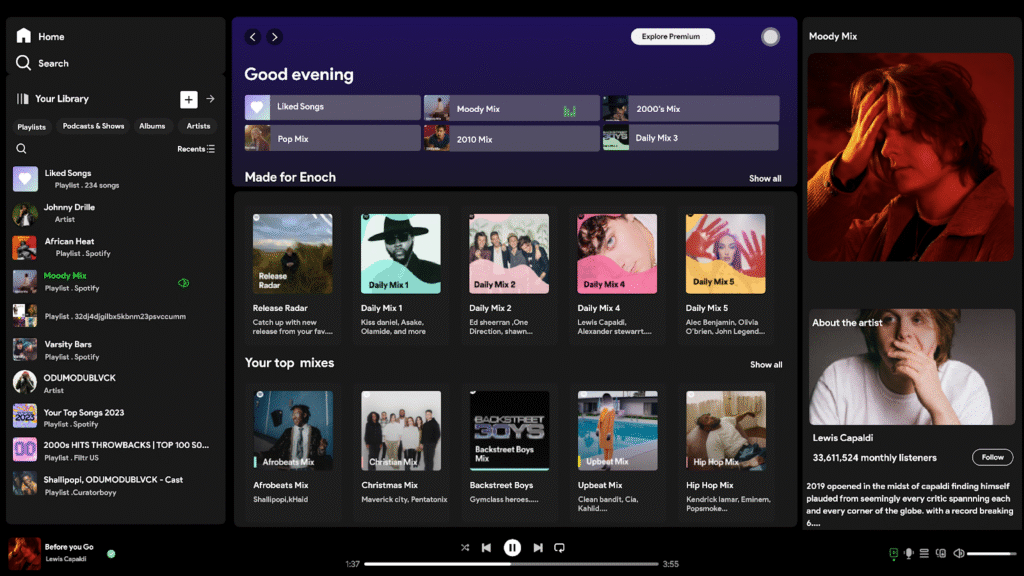Create a new playlist with the plus icon
This screenshot has width=1024, height=576.
pos(188,99)
